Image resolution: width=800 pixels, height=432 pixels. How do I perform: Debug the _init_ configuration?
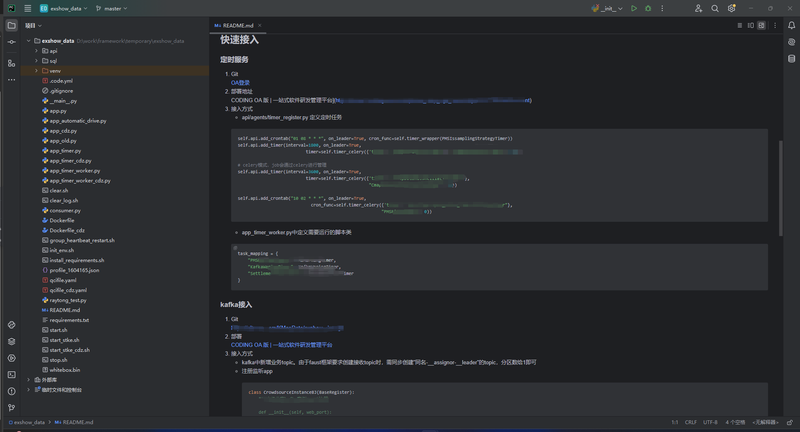coord(648,8)
